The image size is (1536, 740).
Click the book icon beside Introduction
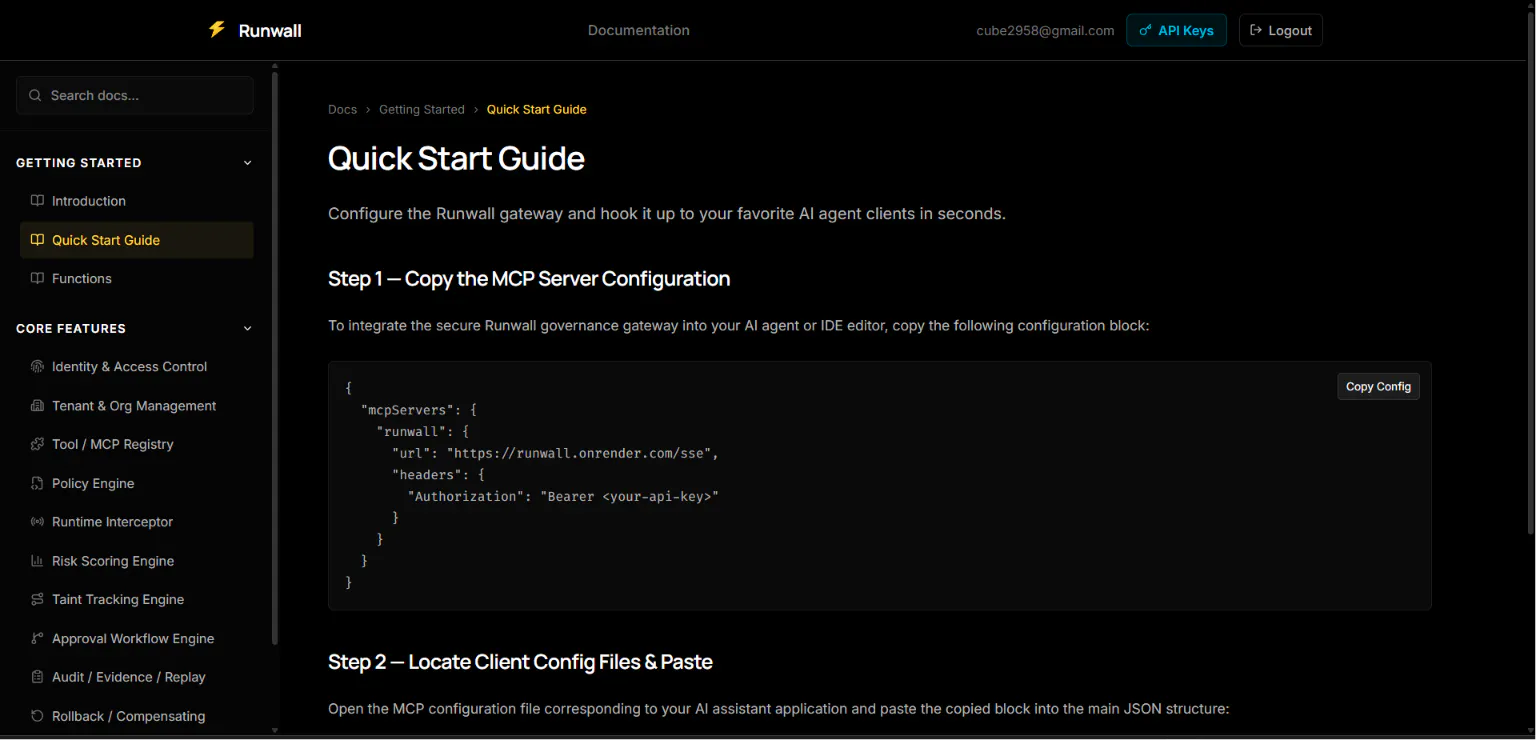[x=37, y=201]
